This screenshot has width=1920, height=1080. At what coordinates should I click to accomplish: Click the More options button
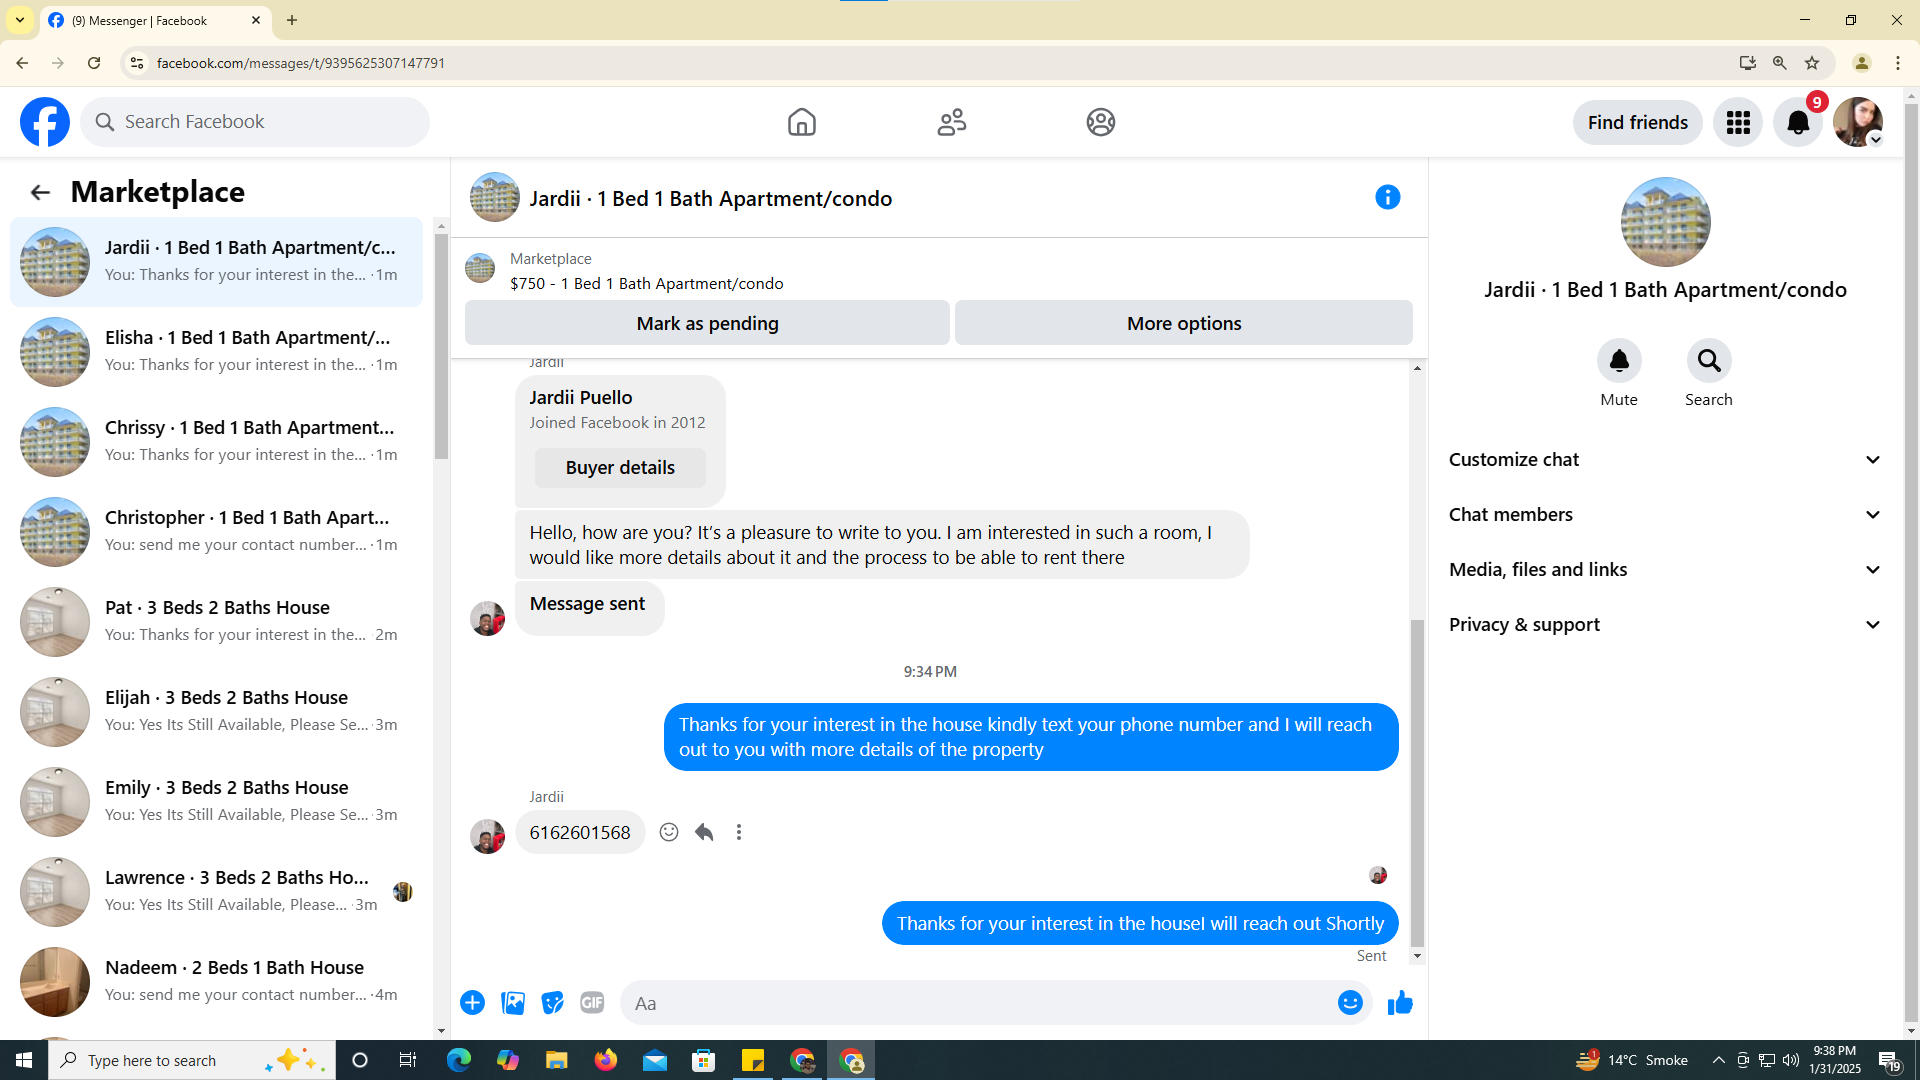click(1184, 323)
